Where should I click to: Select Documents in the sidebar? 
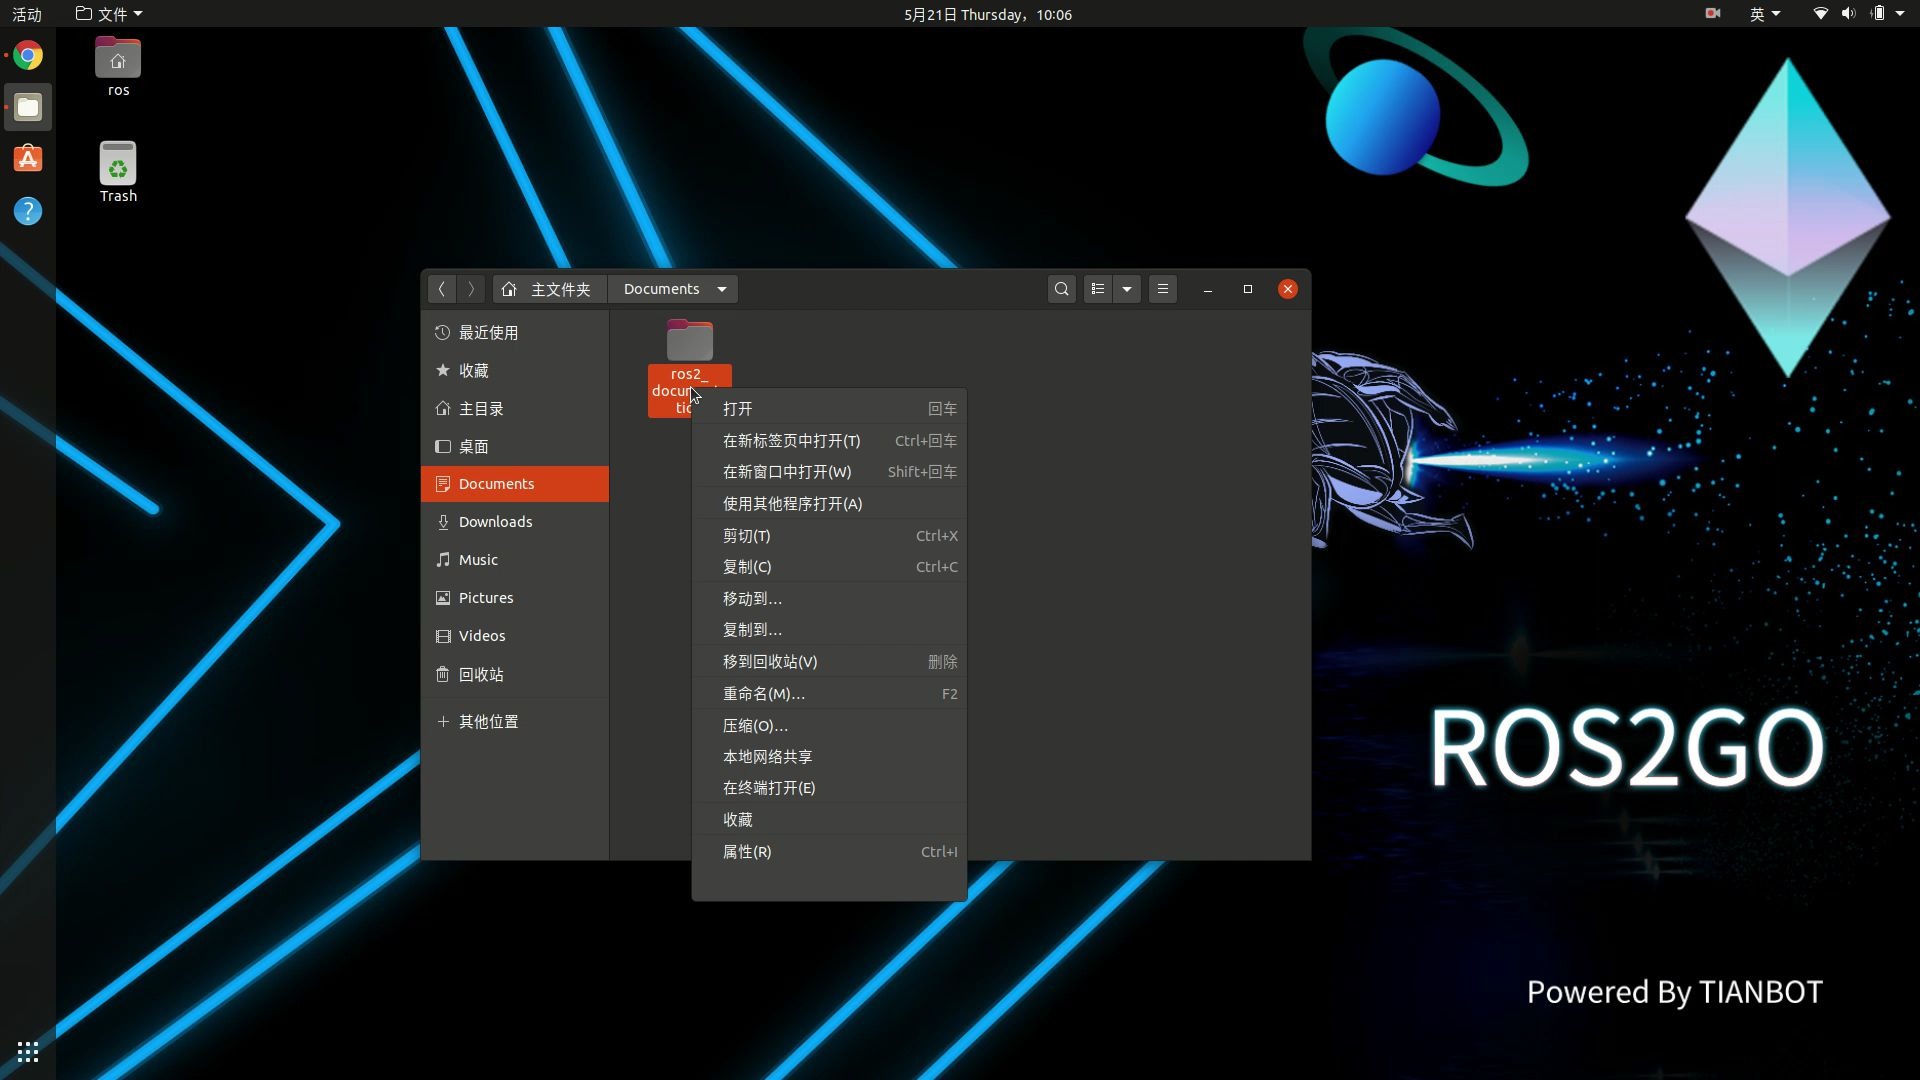click(515, 484)
